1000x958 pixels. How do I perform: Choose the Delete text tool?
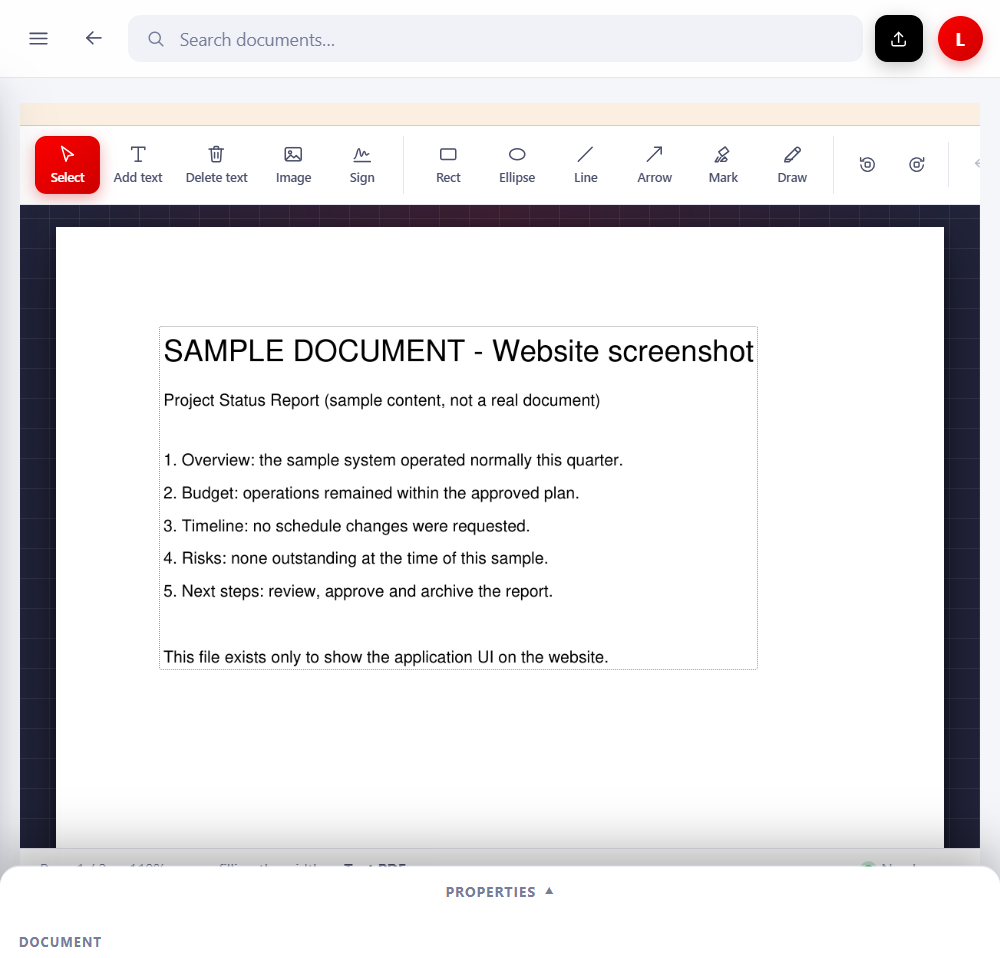pyautogui.click(x=216, y=165)
